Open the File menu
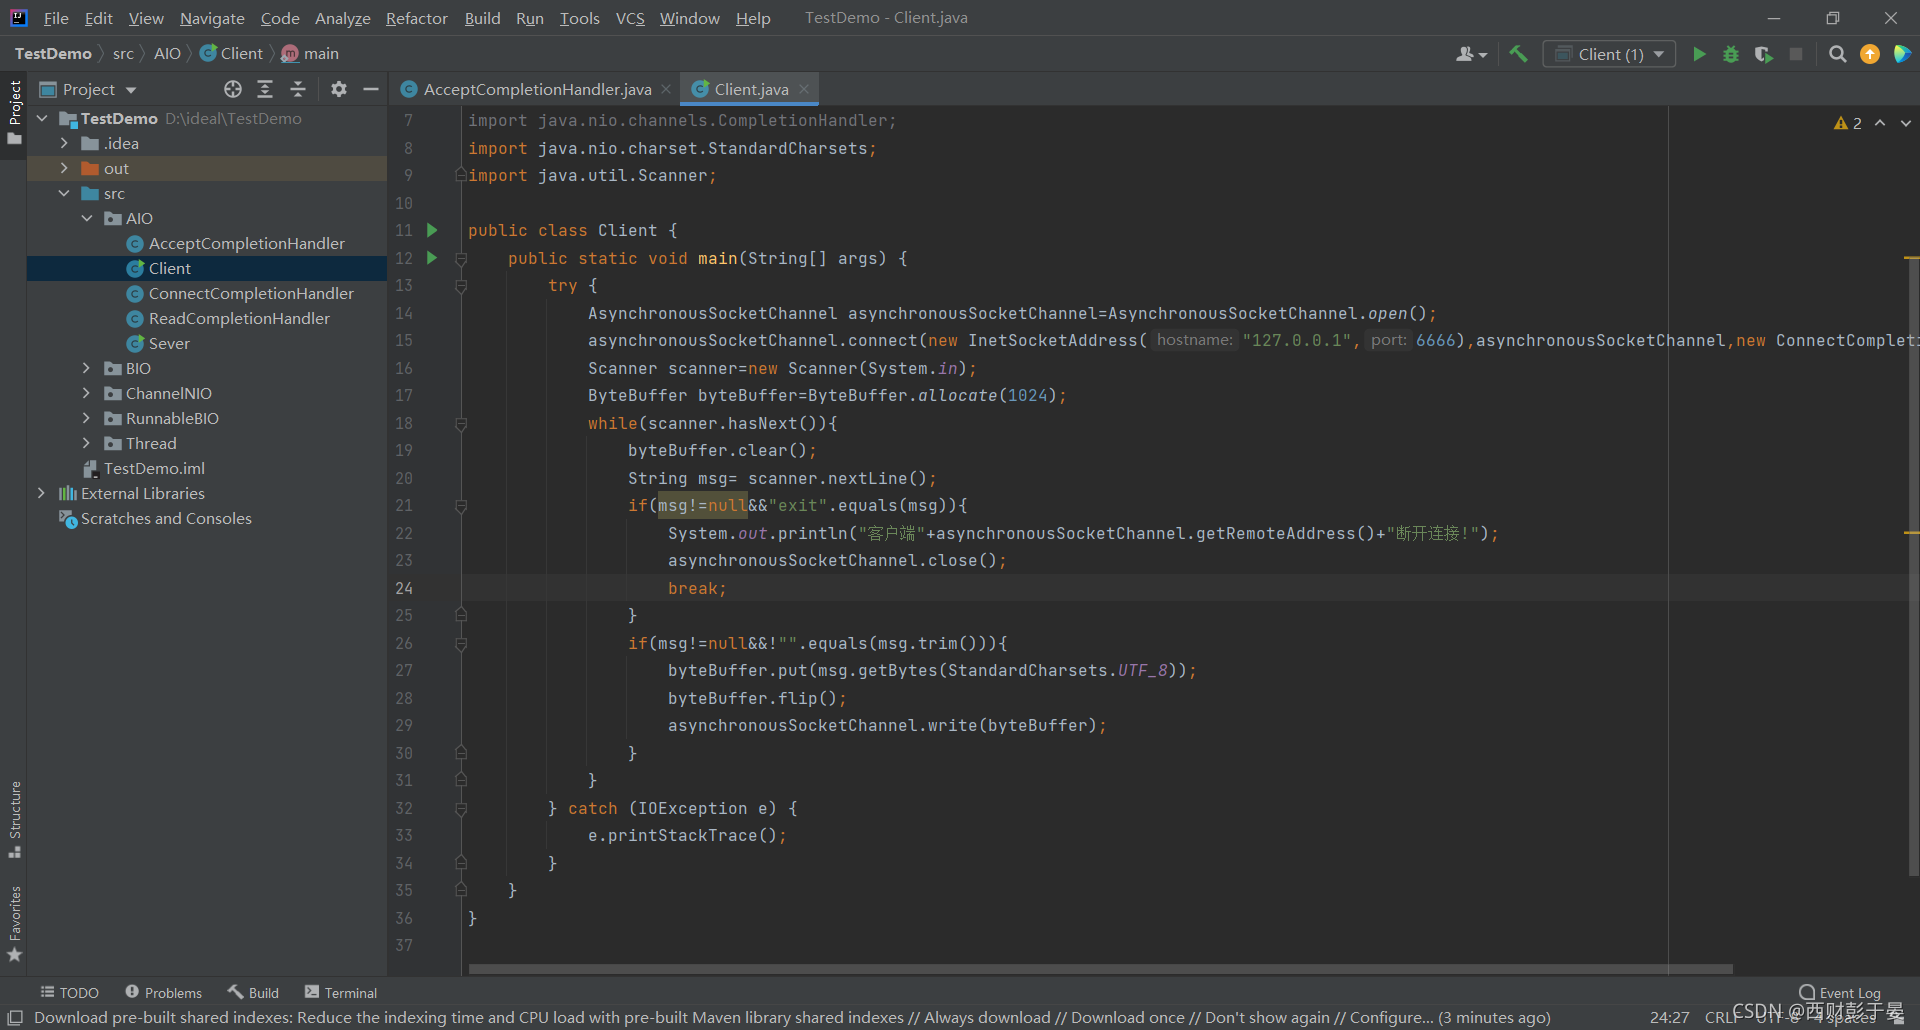 [x=56, y=18]
